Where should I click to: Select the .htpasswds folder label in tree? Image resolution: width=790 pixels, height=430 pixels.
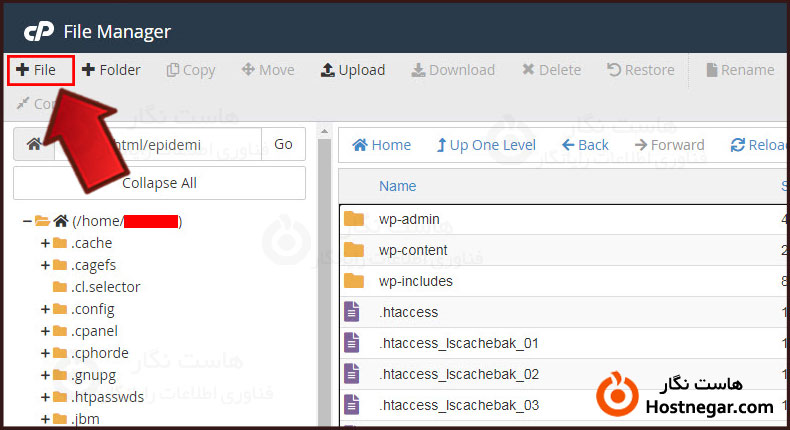pyautogui.click(x=107, y=397)
